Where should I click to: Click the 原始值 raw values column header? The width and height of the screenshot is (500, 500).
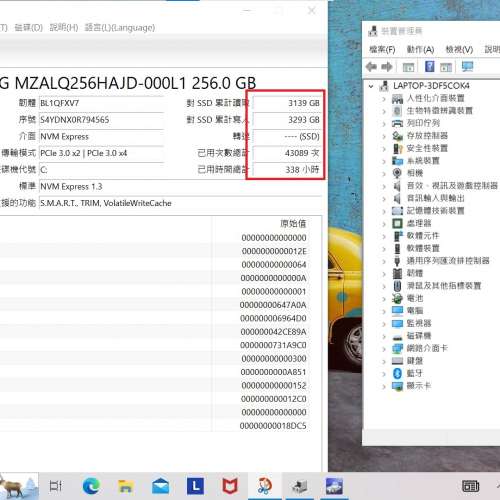[293, 224]
